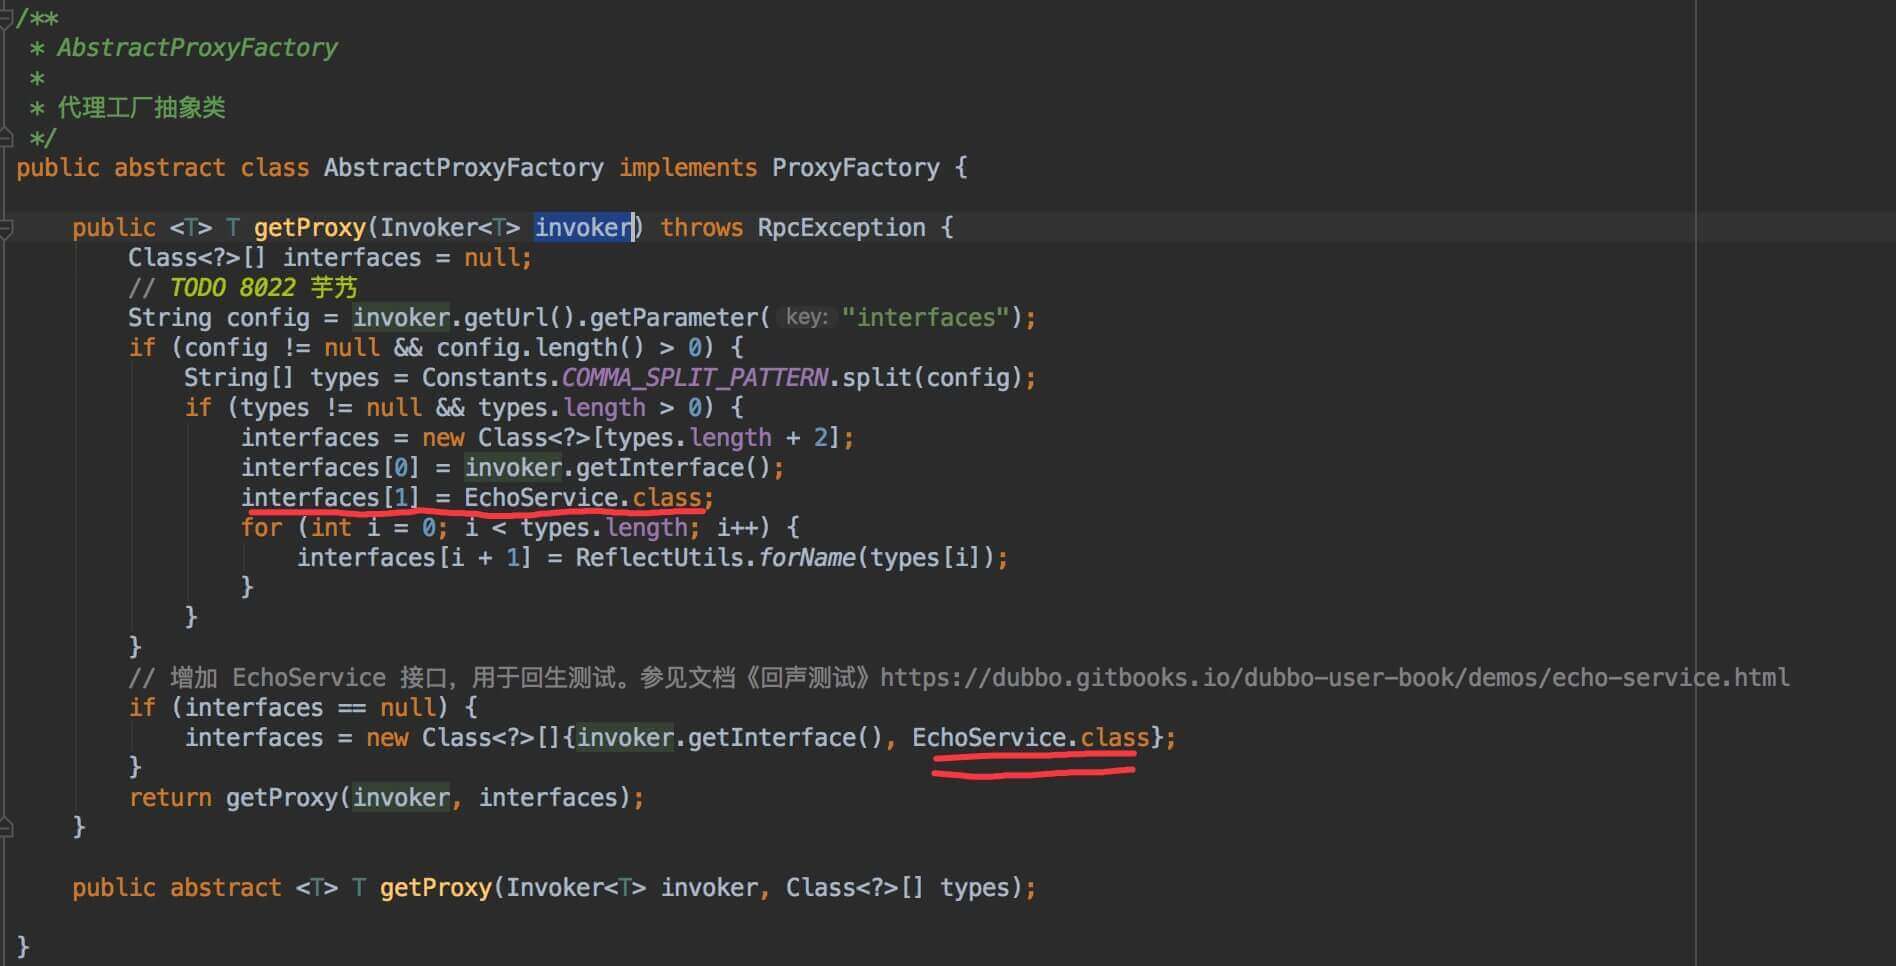Click the fold marker beside the Javadoc closing */
The image size is (1896, 966).
6,137
